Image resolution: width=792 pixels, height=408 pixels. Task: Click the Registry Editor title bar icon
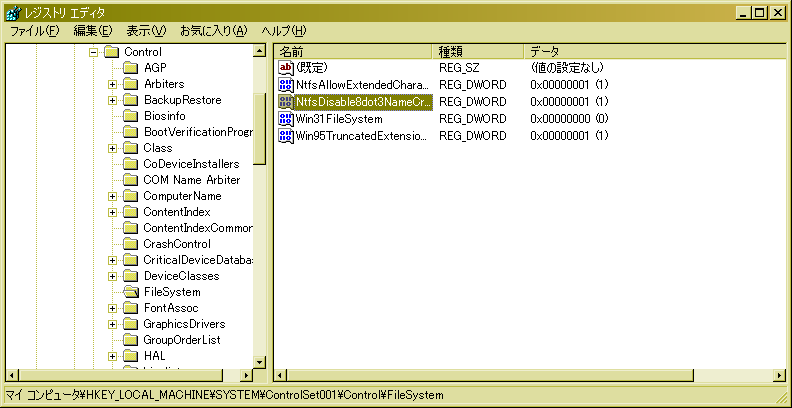pyautogui.click(x=11, y=12)
